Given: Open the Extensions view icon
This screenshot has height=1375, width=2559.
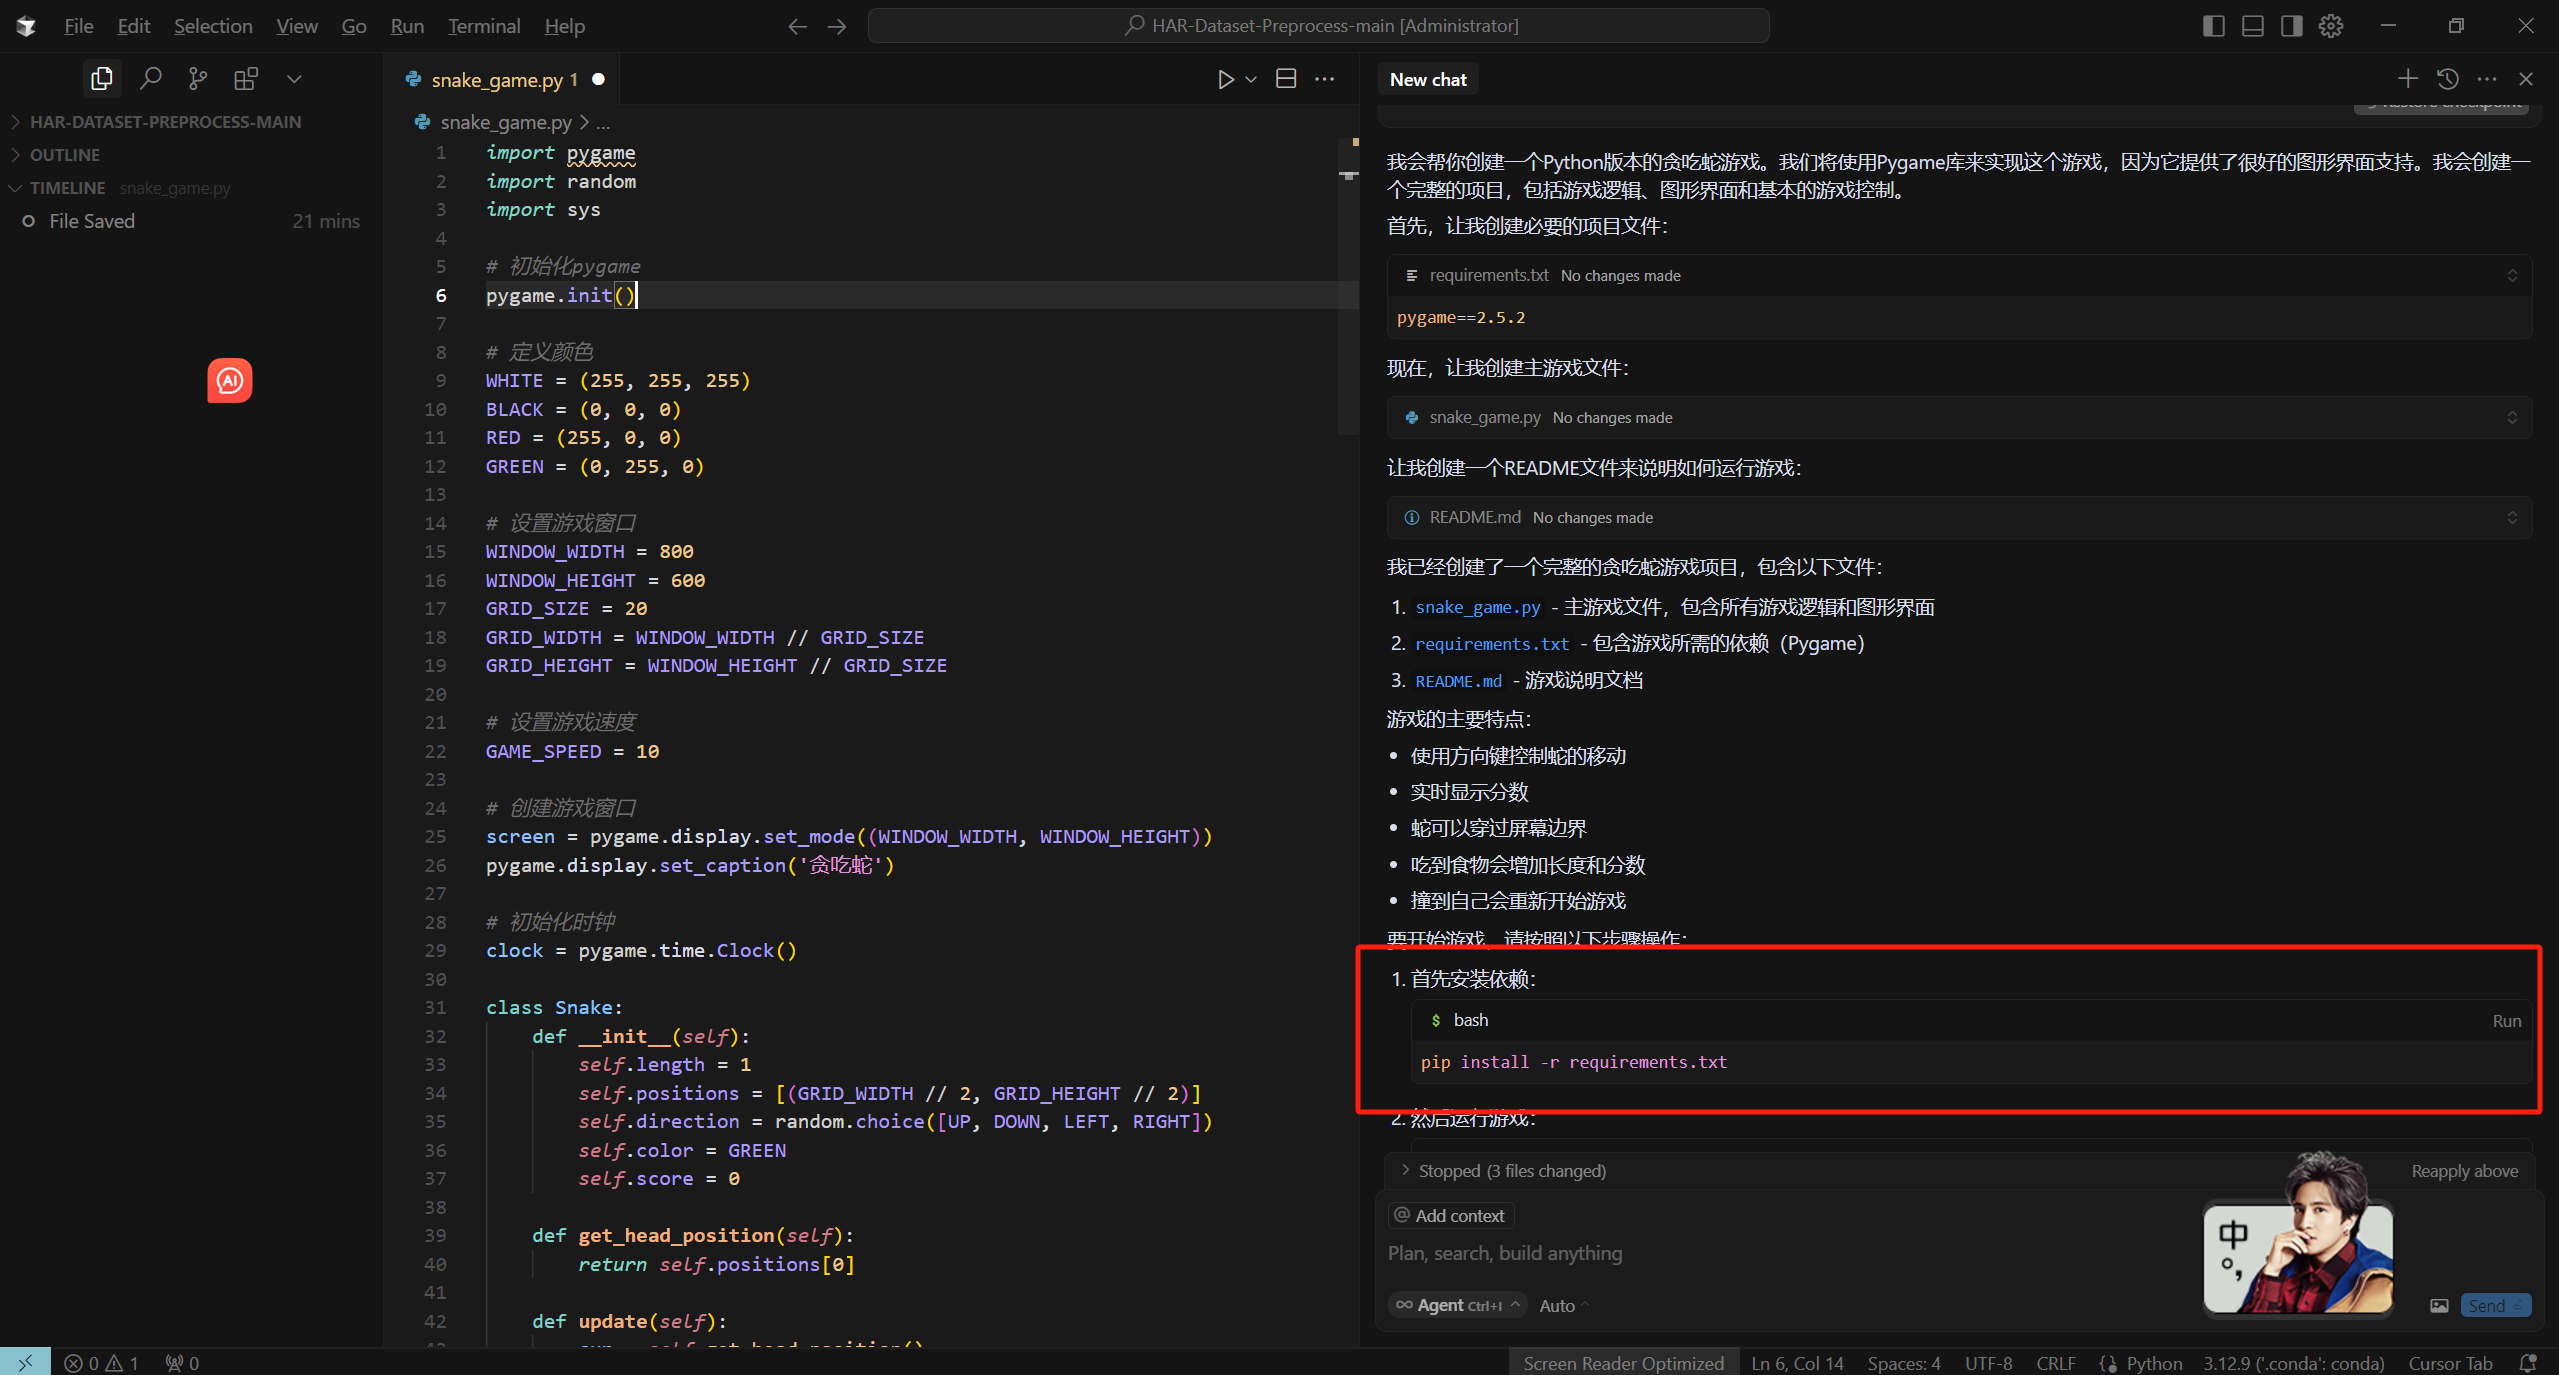Looking at the screenshot, I should [245, 78].
